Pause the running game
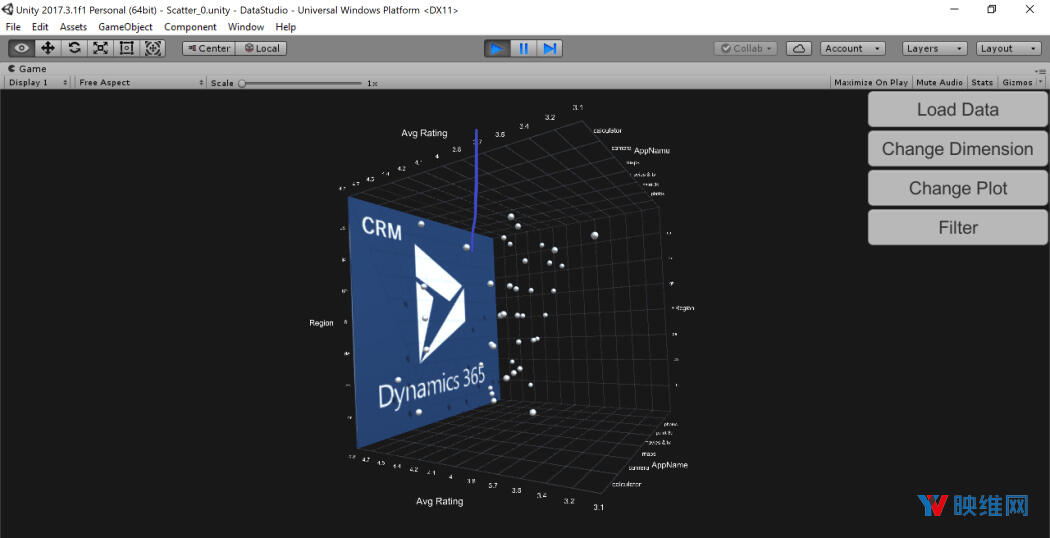Viewport: 1050px width, 538px height. (523, 48)
